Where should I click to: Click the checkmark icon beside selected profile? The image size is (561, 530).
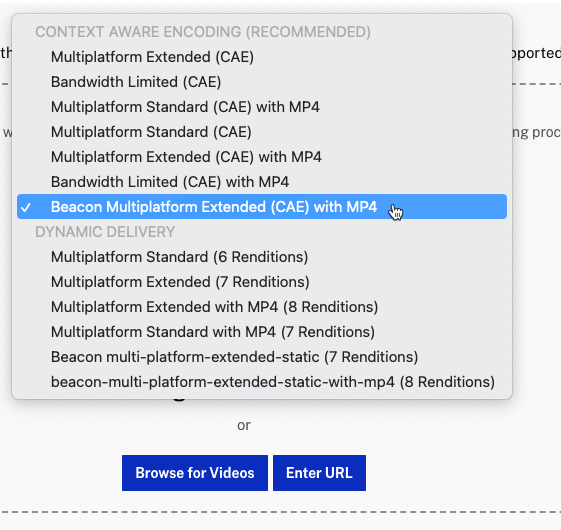[x=26, y=208]
